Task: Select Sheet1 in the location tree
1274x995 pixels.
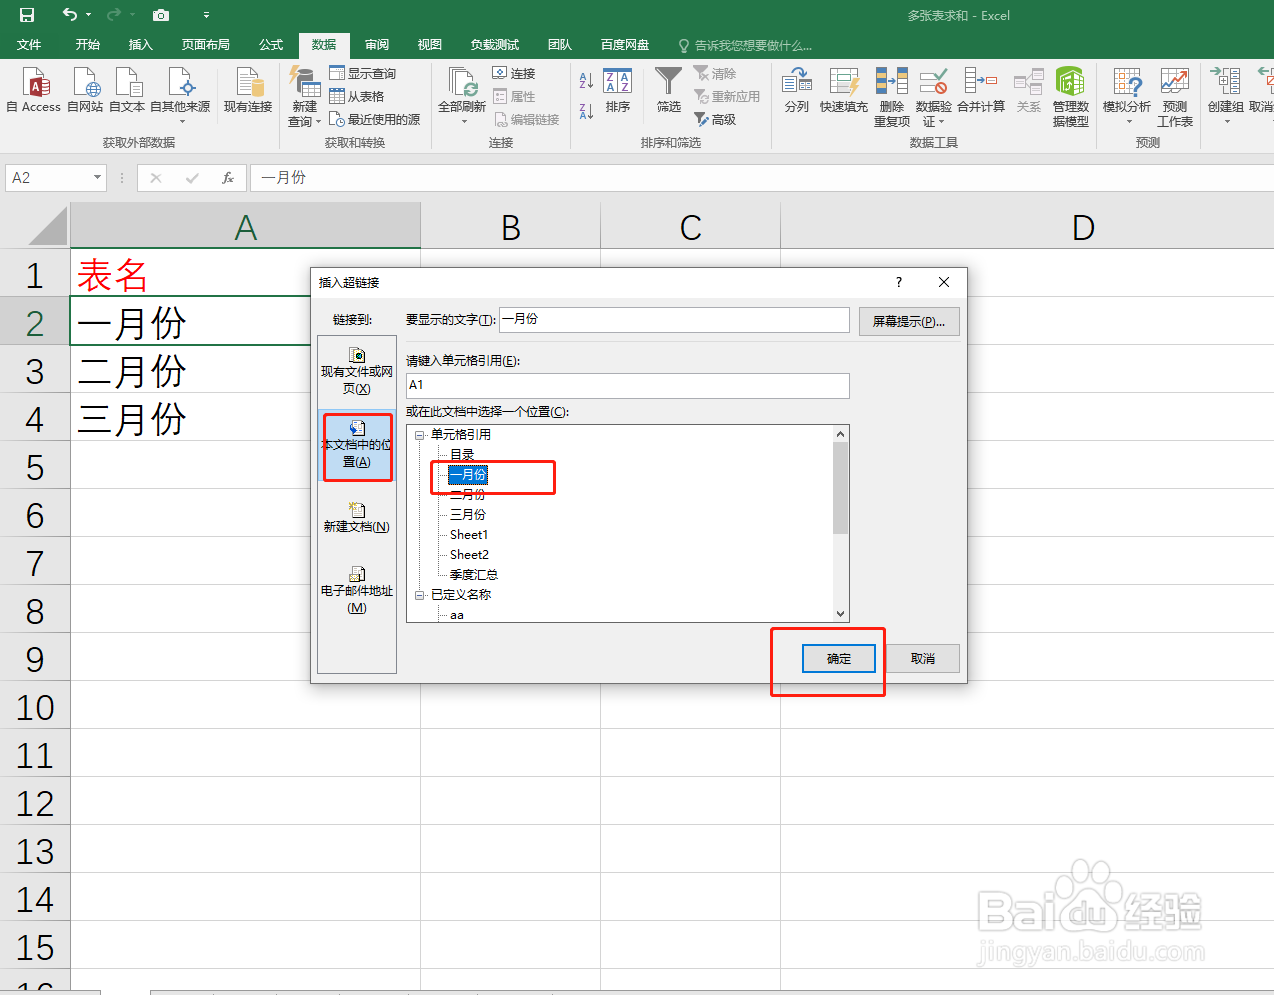Action: pos(469,534)
